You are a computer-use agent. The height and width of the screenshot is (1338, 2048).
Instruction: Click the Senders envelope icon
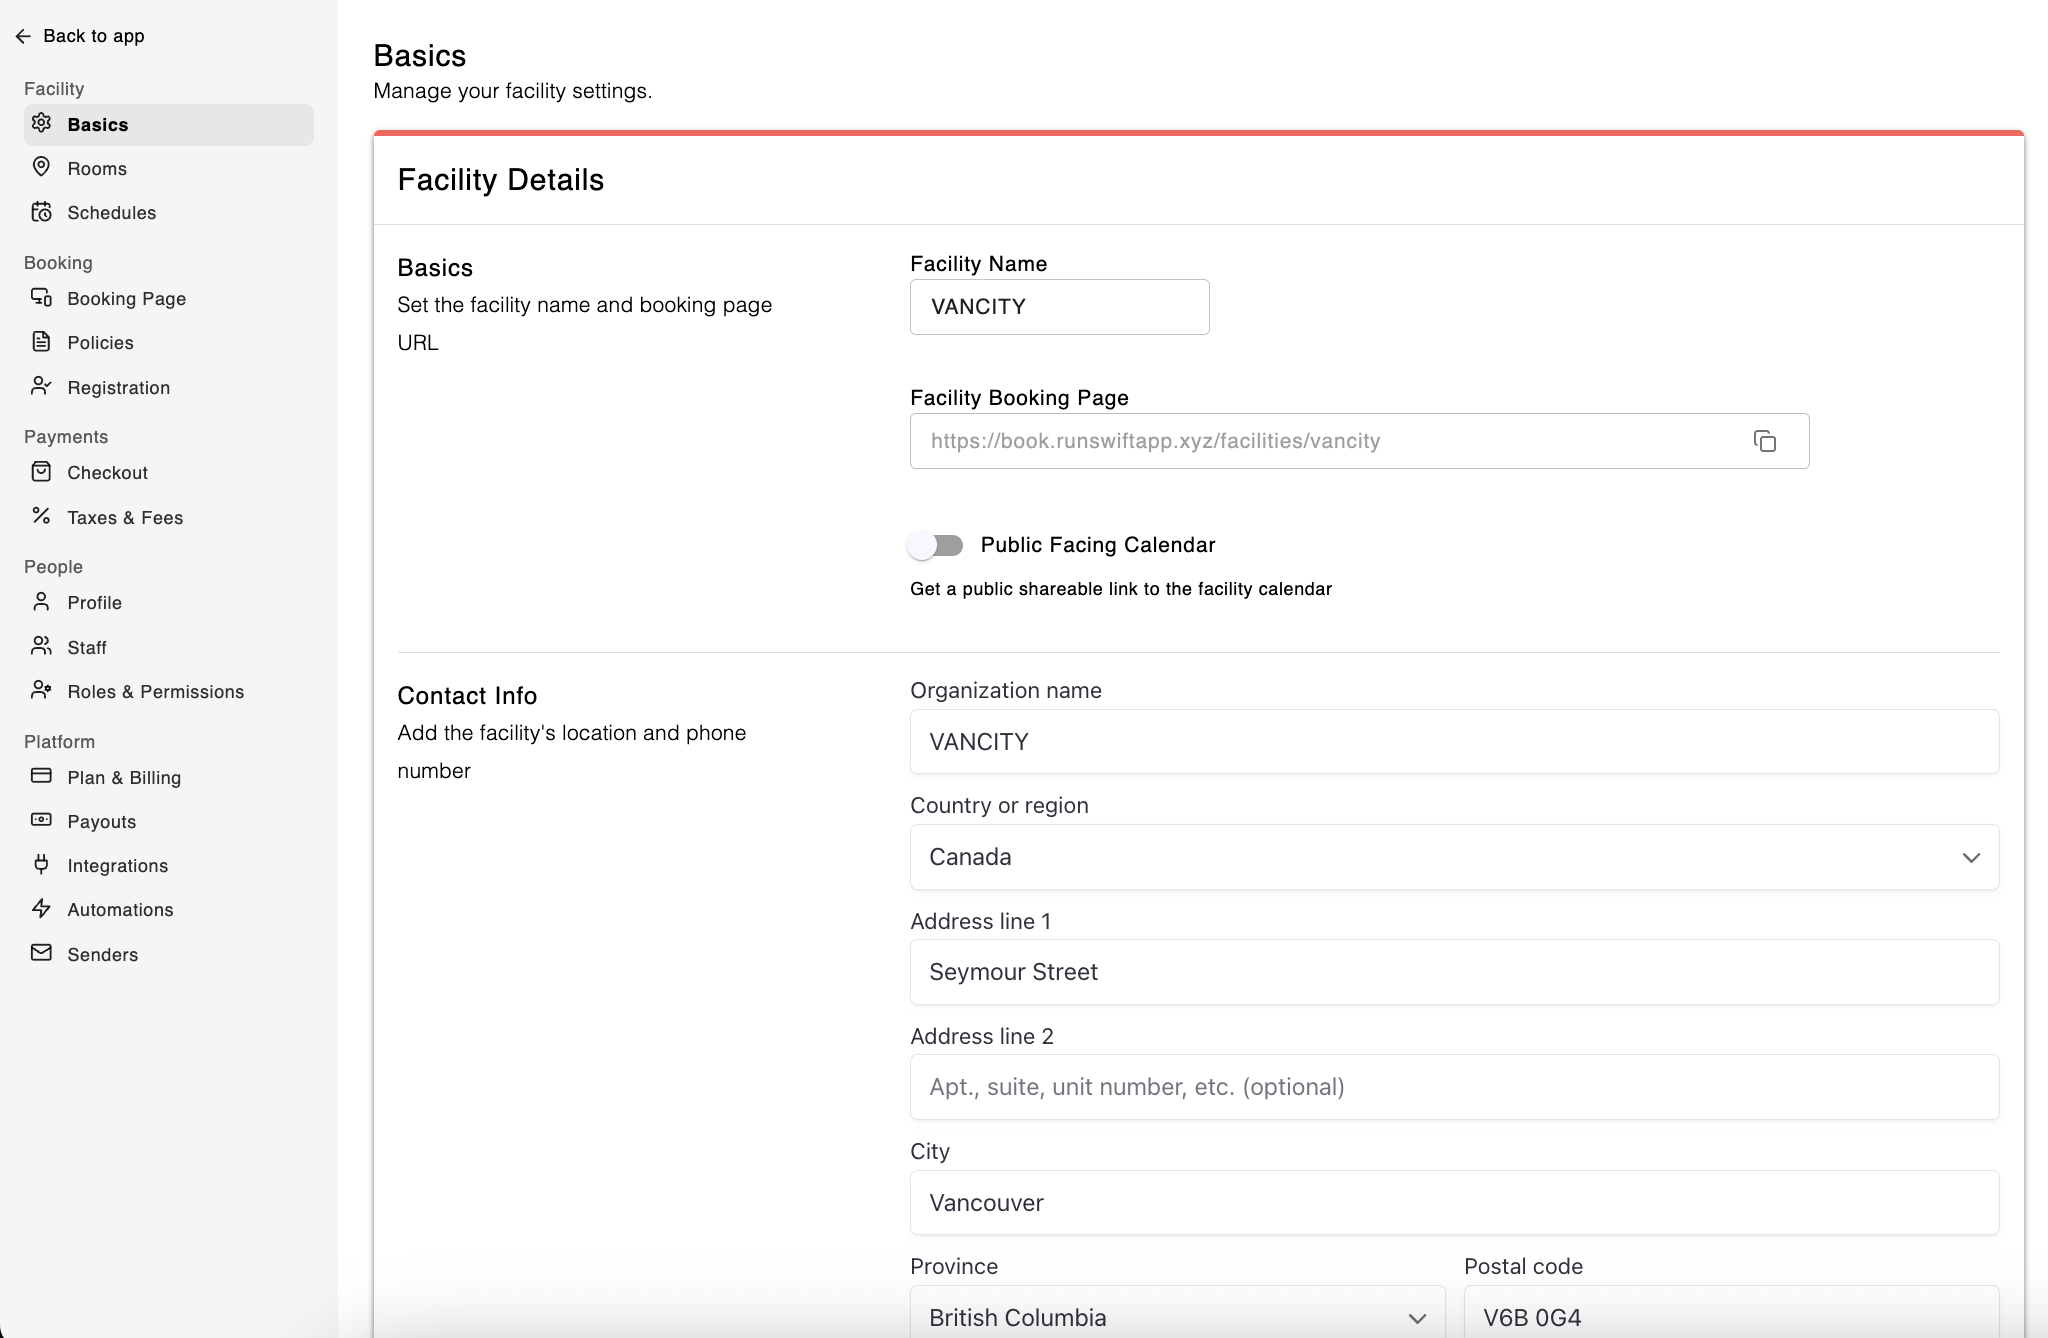tap(41, 953)
